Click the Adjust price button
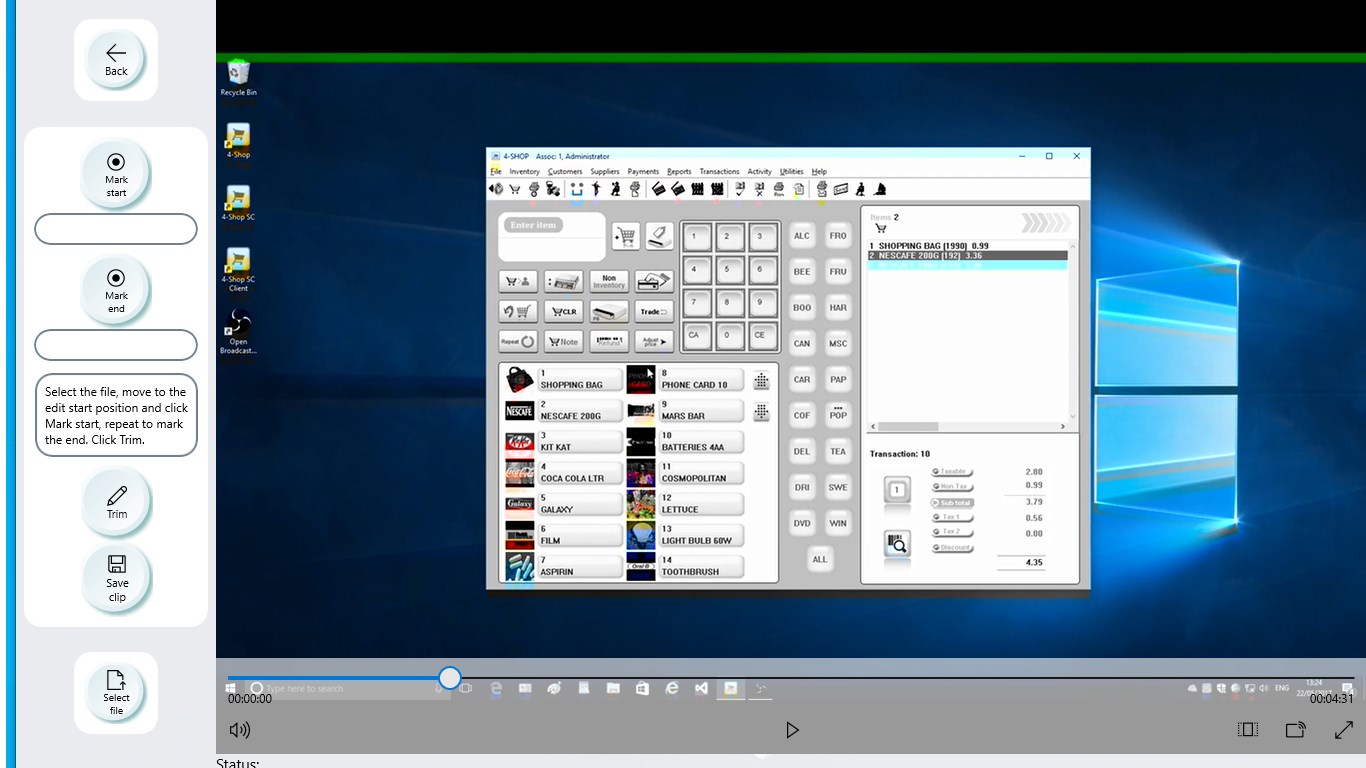 point(654,342)
